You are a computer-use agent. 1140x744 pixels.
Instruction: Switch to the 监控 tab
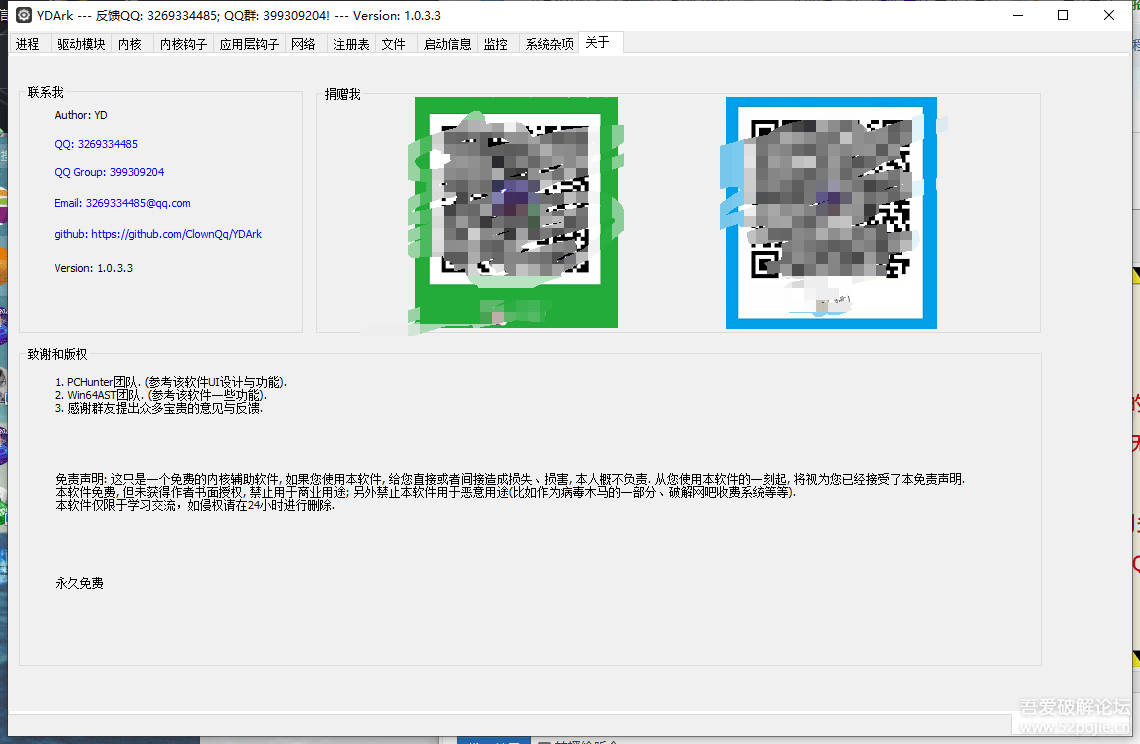(x=495, y=44)
